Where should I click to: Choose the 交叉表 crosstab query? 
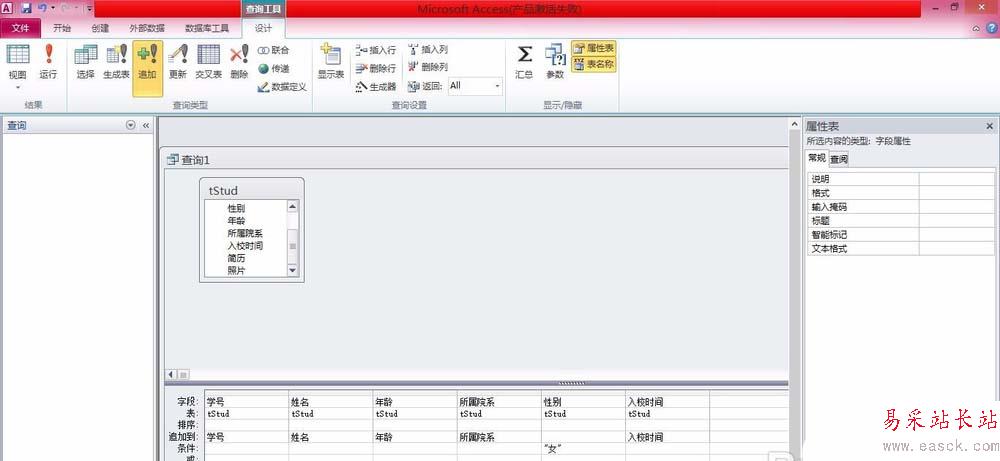[x=209, y=62]
